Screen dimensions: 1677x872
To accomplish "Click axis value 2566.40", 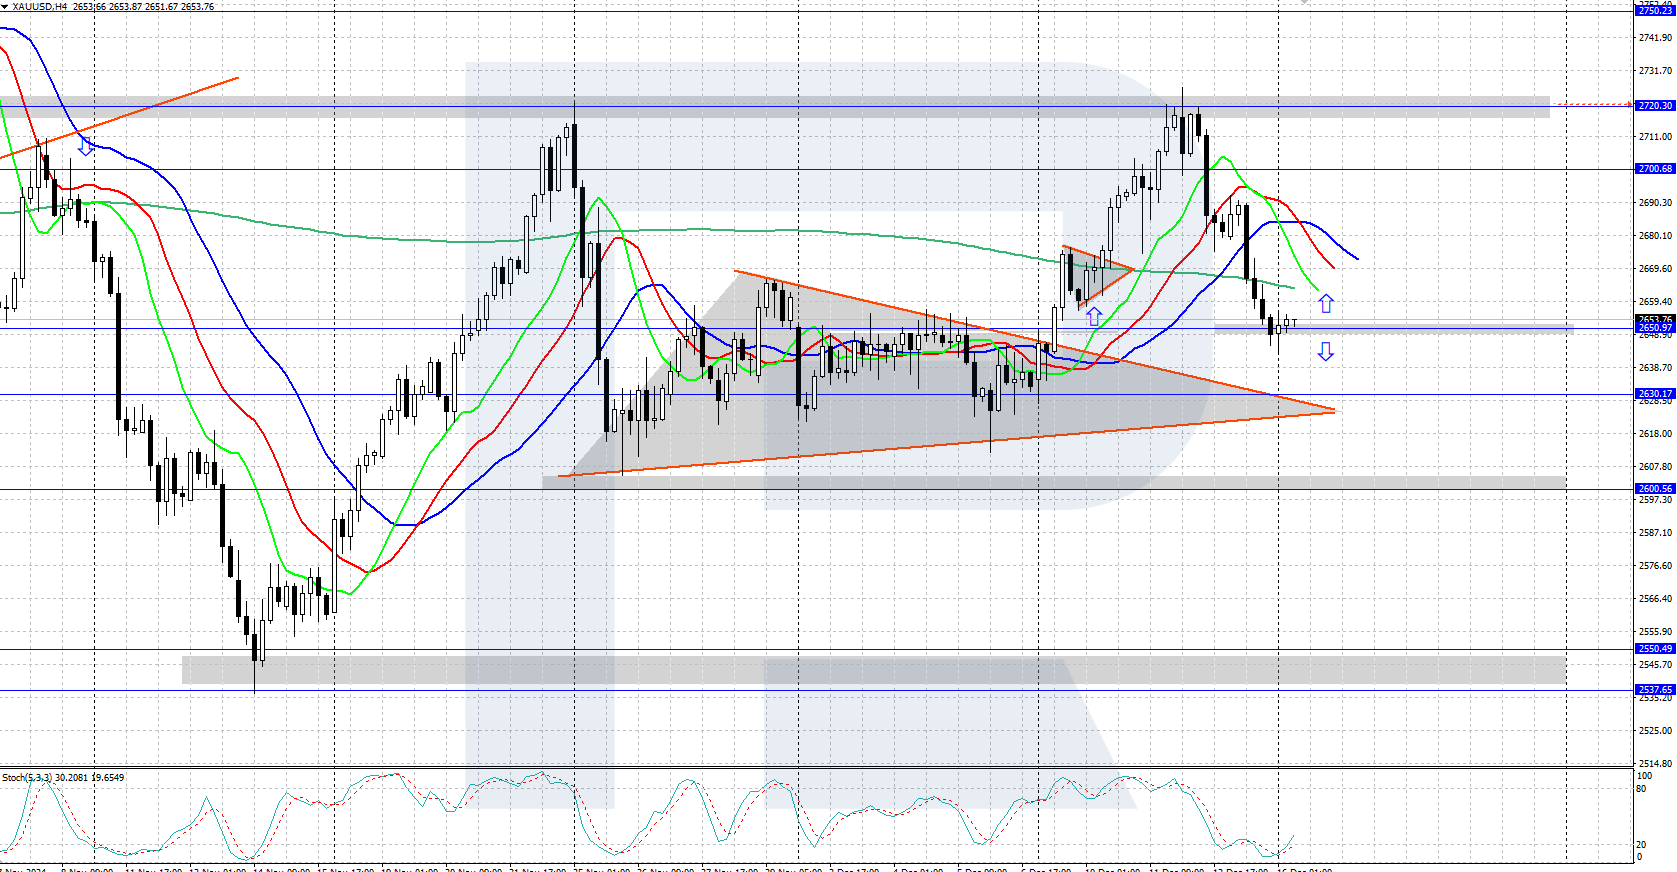I will pyautogui.click(x=1655, y=599).
